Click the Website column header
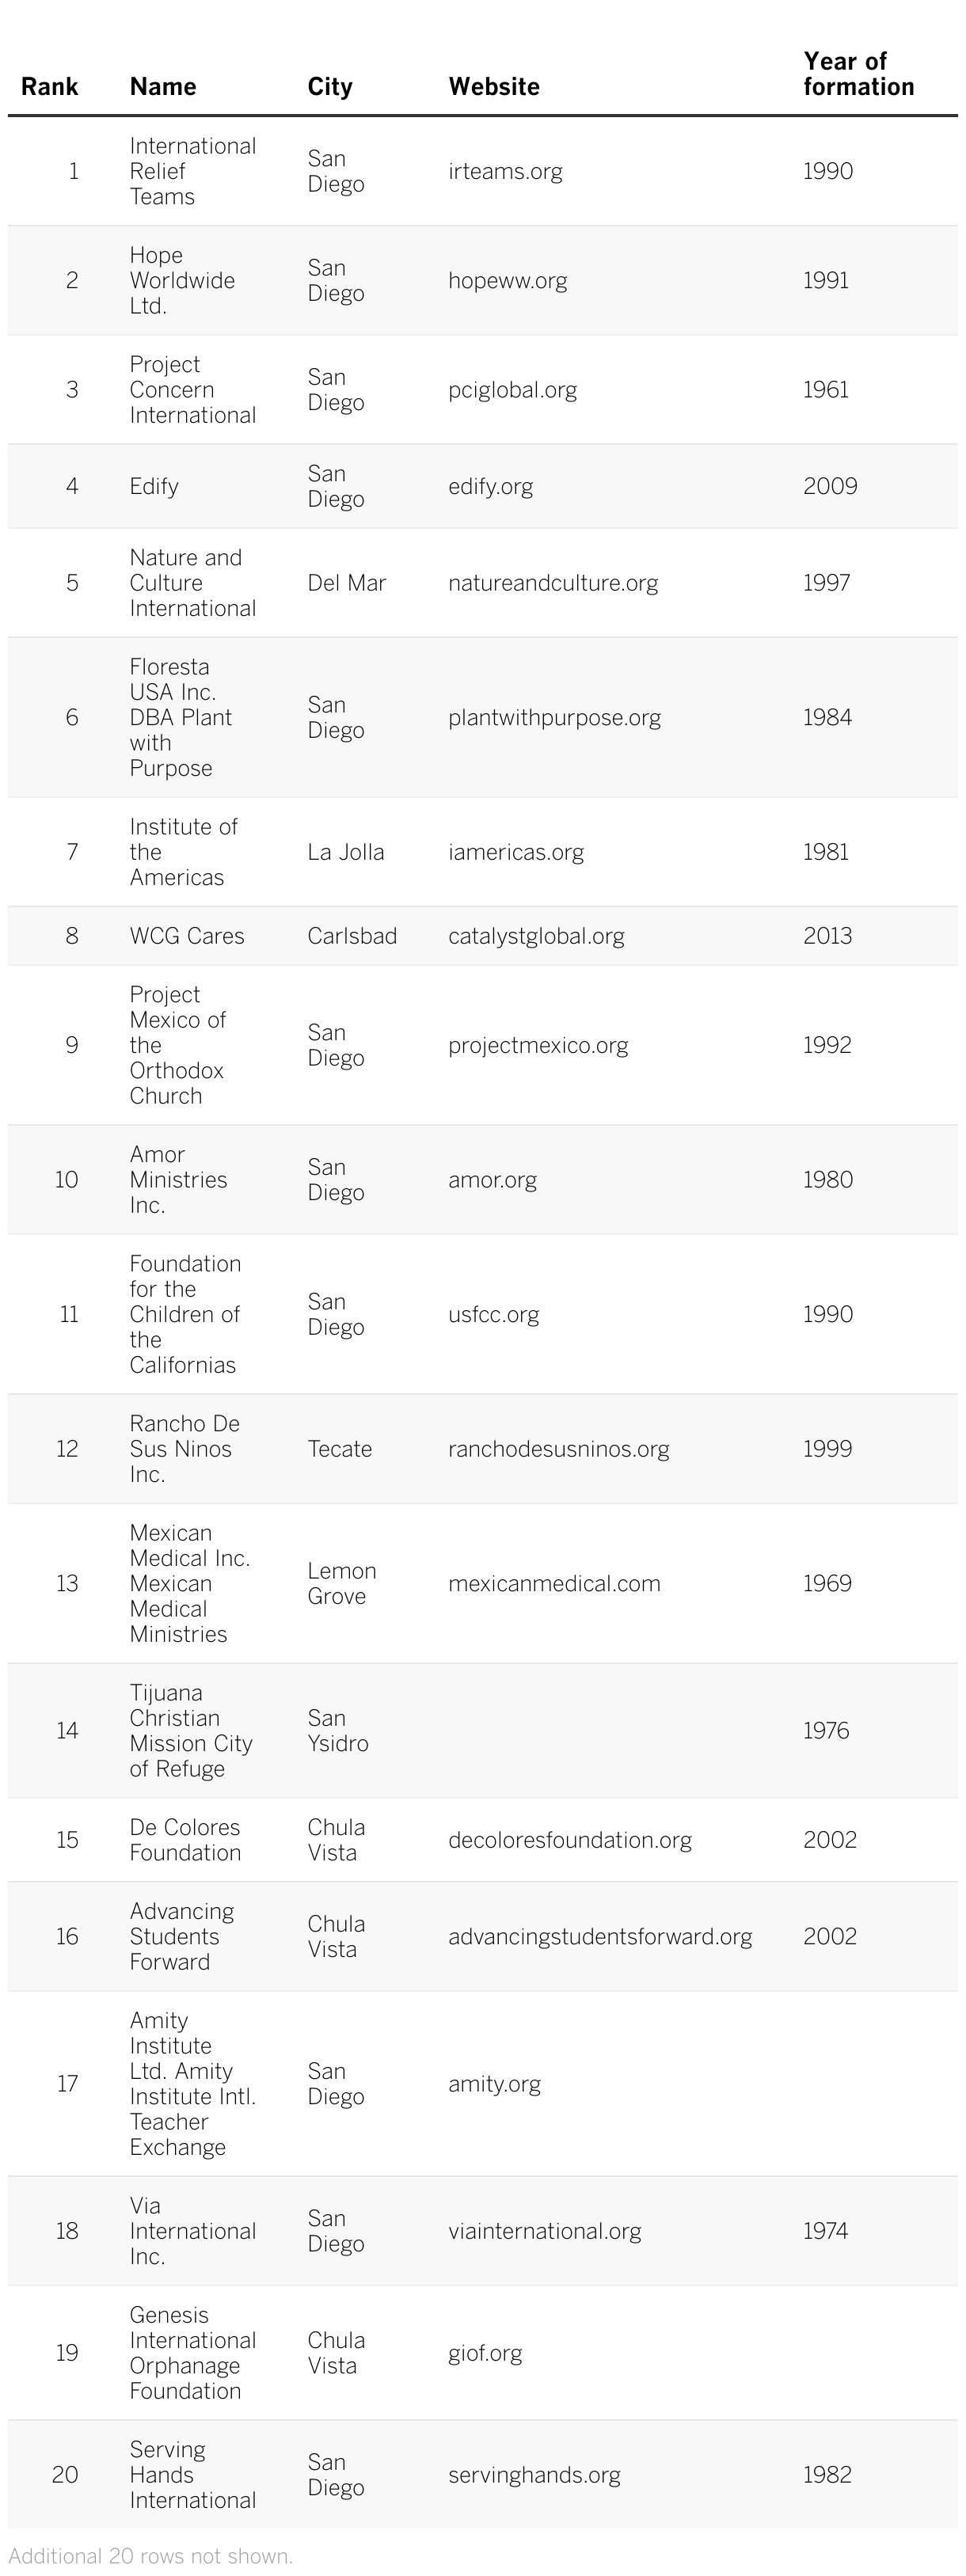Viewport: 966px width, 2576px height. tap(493, 87)
